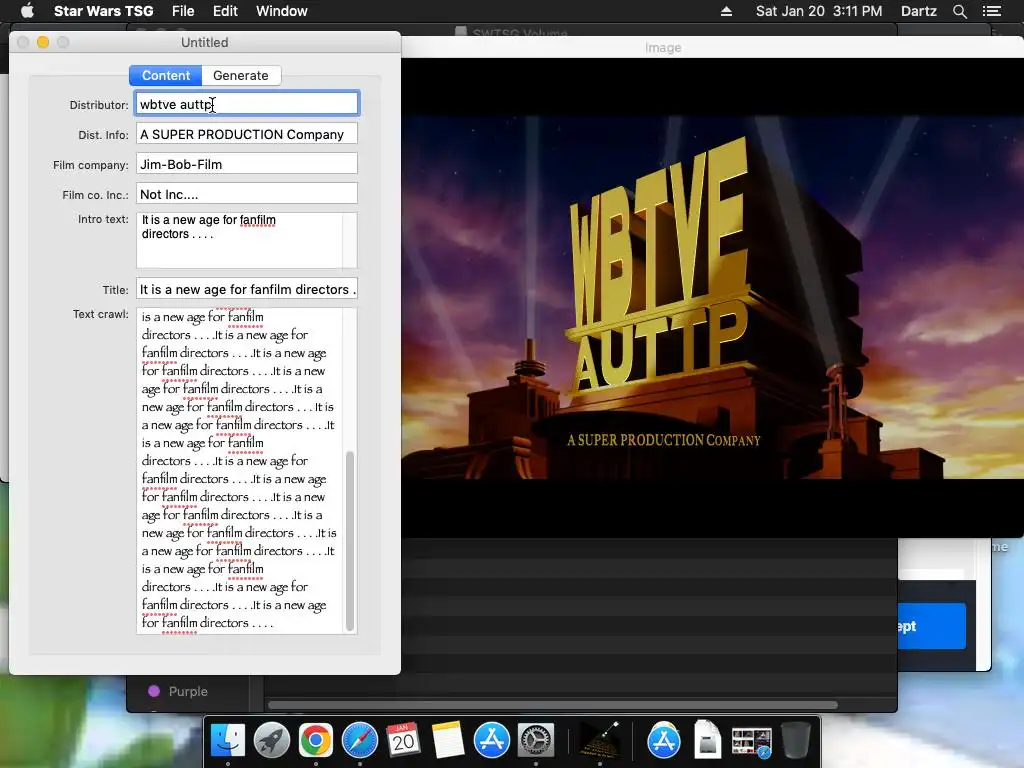Open Notes from the Dock
The width and height of the screenshot is (1024, 768).
click(447, 741)
